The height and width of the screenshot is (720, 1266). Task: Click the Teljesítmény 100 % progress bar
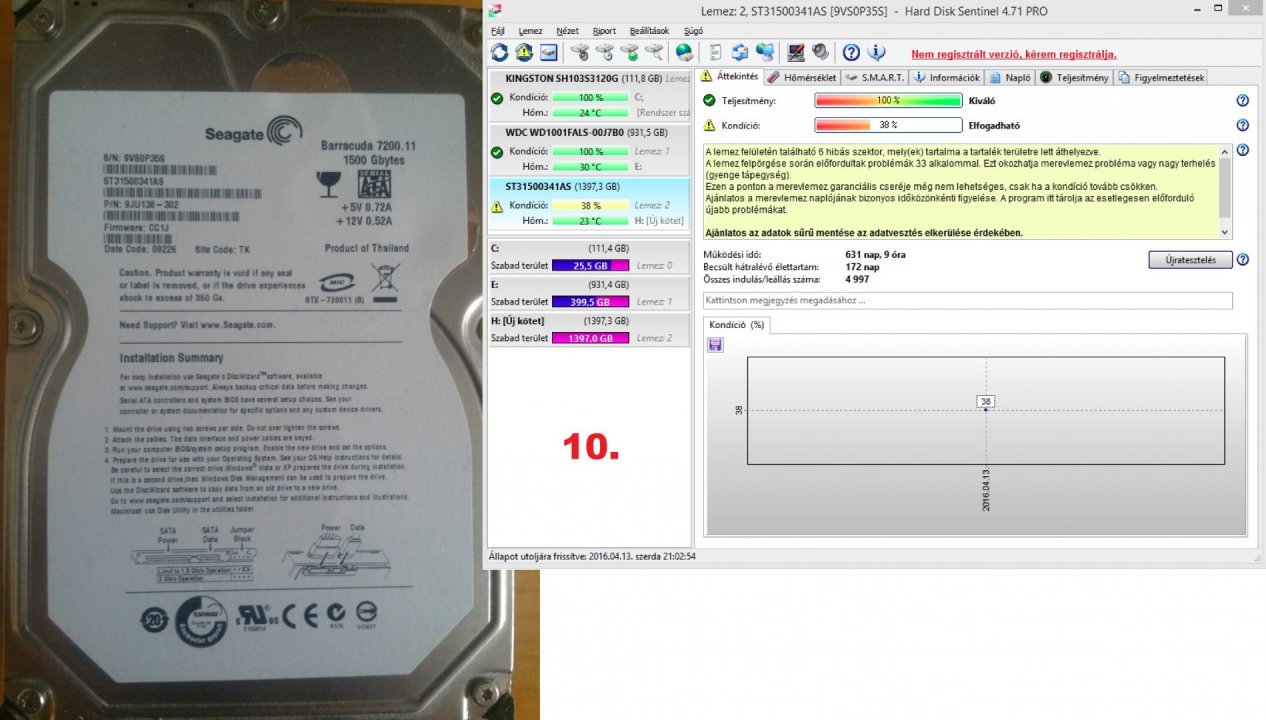888,101
